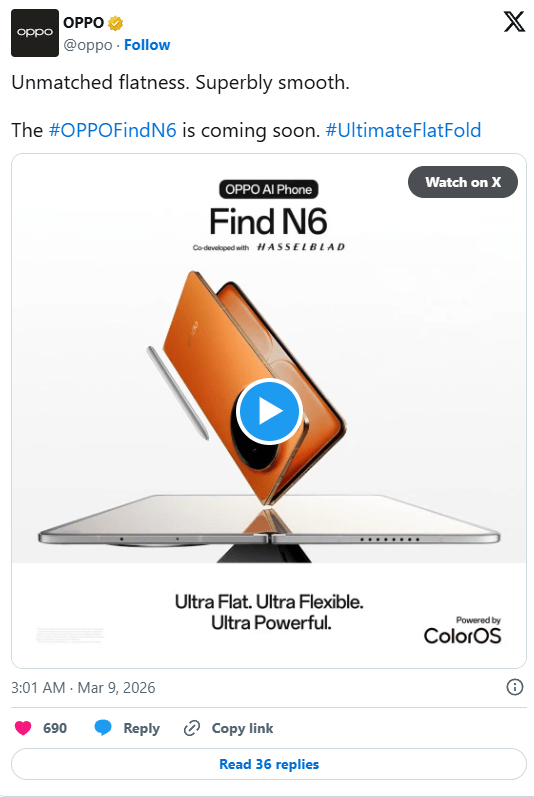Image resolution: width=534 pixels, height=797 pixels.
Task: Click the Find N6 video thumbnail title
Action: point(268,222)
